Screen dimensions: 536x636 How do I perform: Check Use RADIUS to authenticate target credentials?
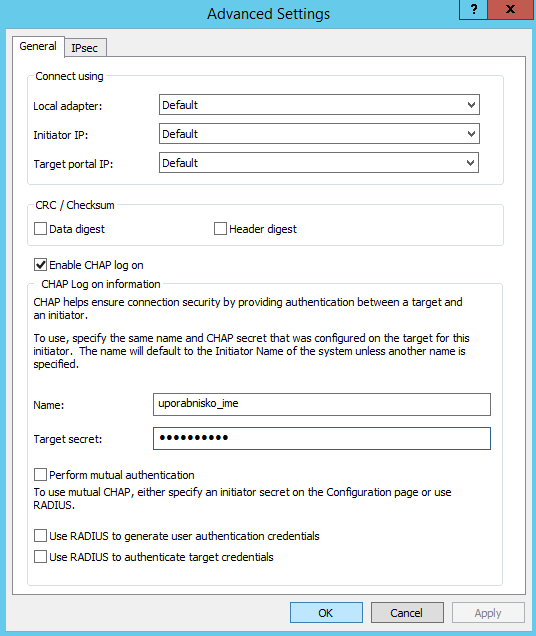pos(40,557)
